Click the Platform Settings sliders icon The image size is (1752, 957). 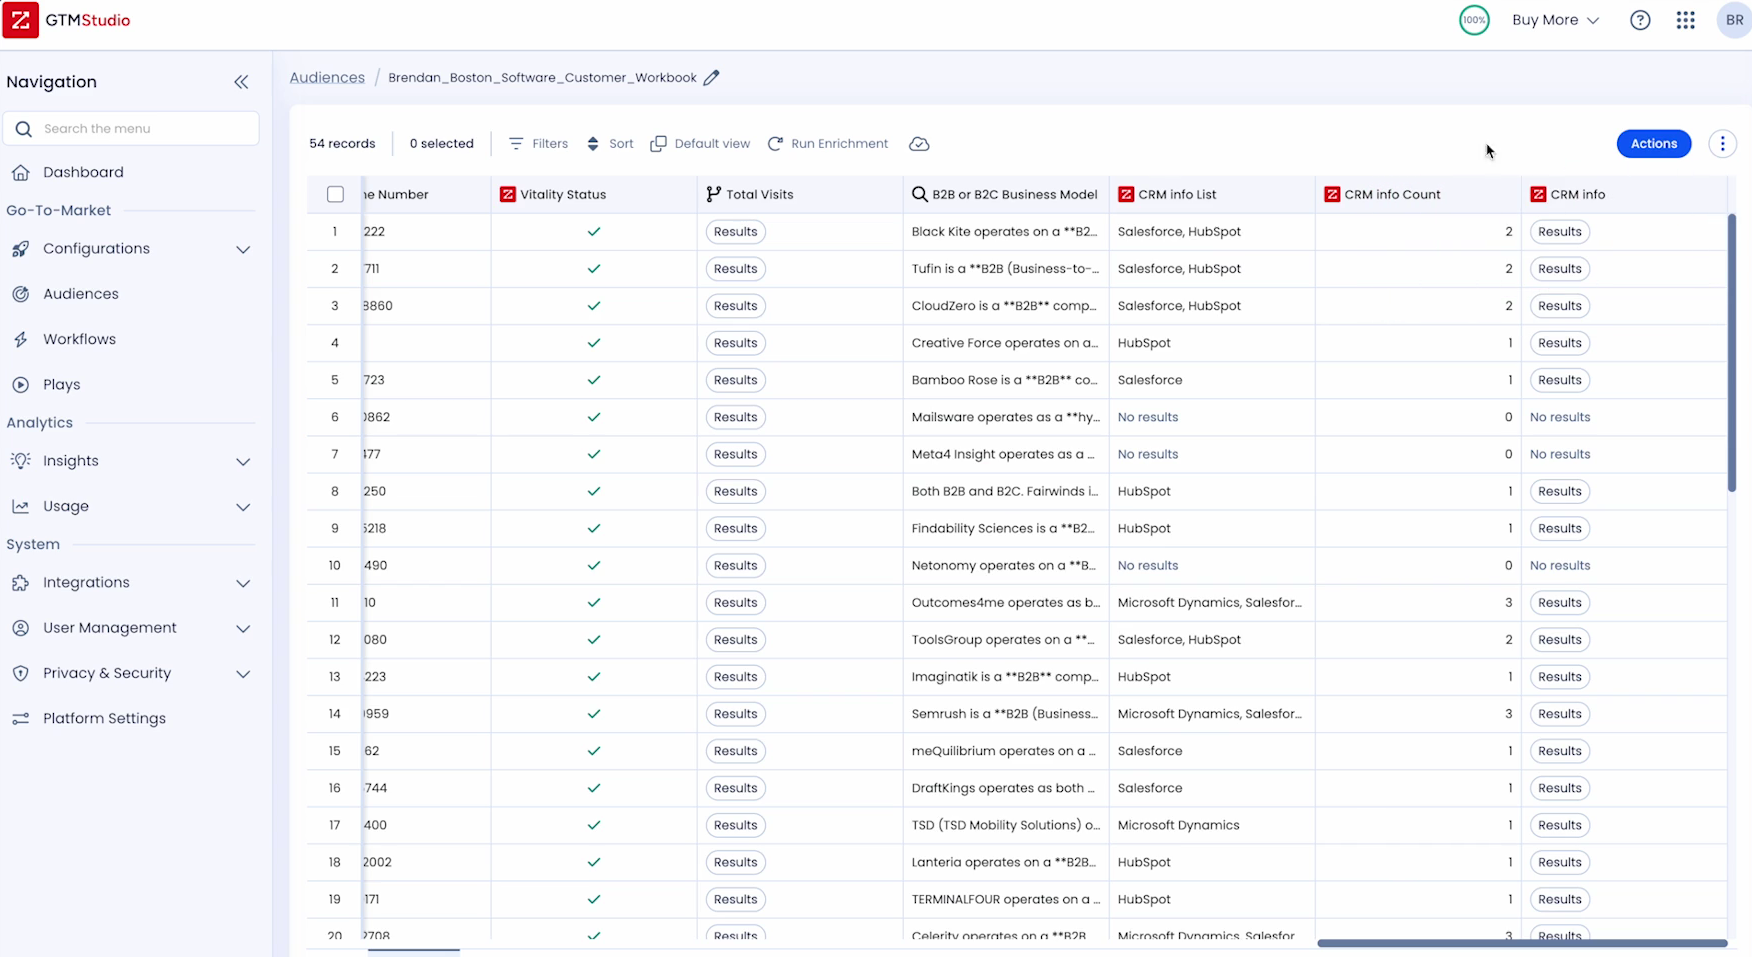[x=20, y=719]
